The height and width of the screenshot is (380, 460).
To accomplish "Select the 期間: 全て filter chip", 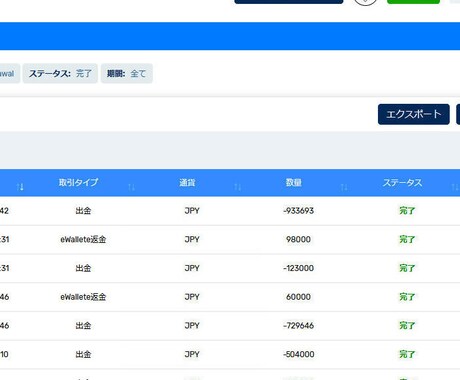I will coord(127,73).
